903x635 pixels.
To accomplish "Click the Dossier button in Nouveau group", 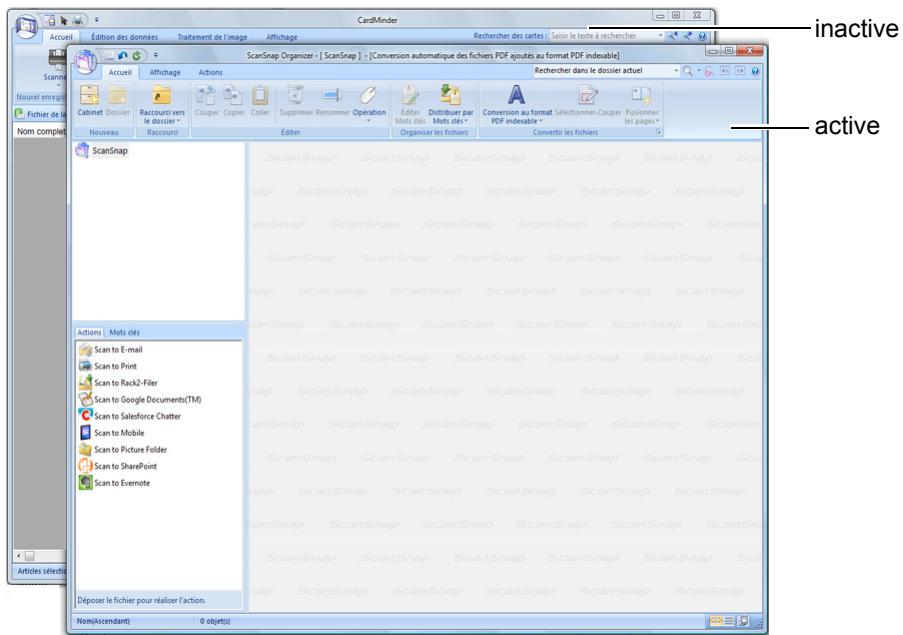I will click(118, 101).
